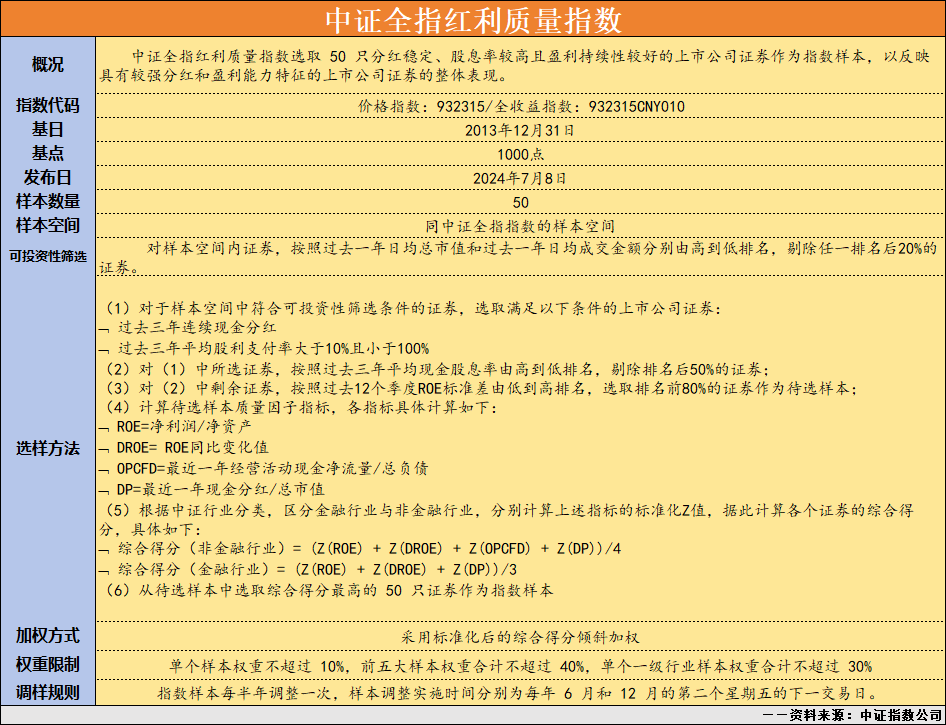
Task: Select step (1) line about 可投资性筛选条件
Action: coord(413,309)
